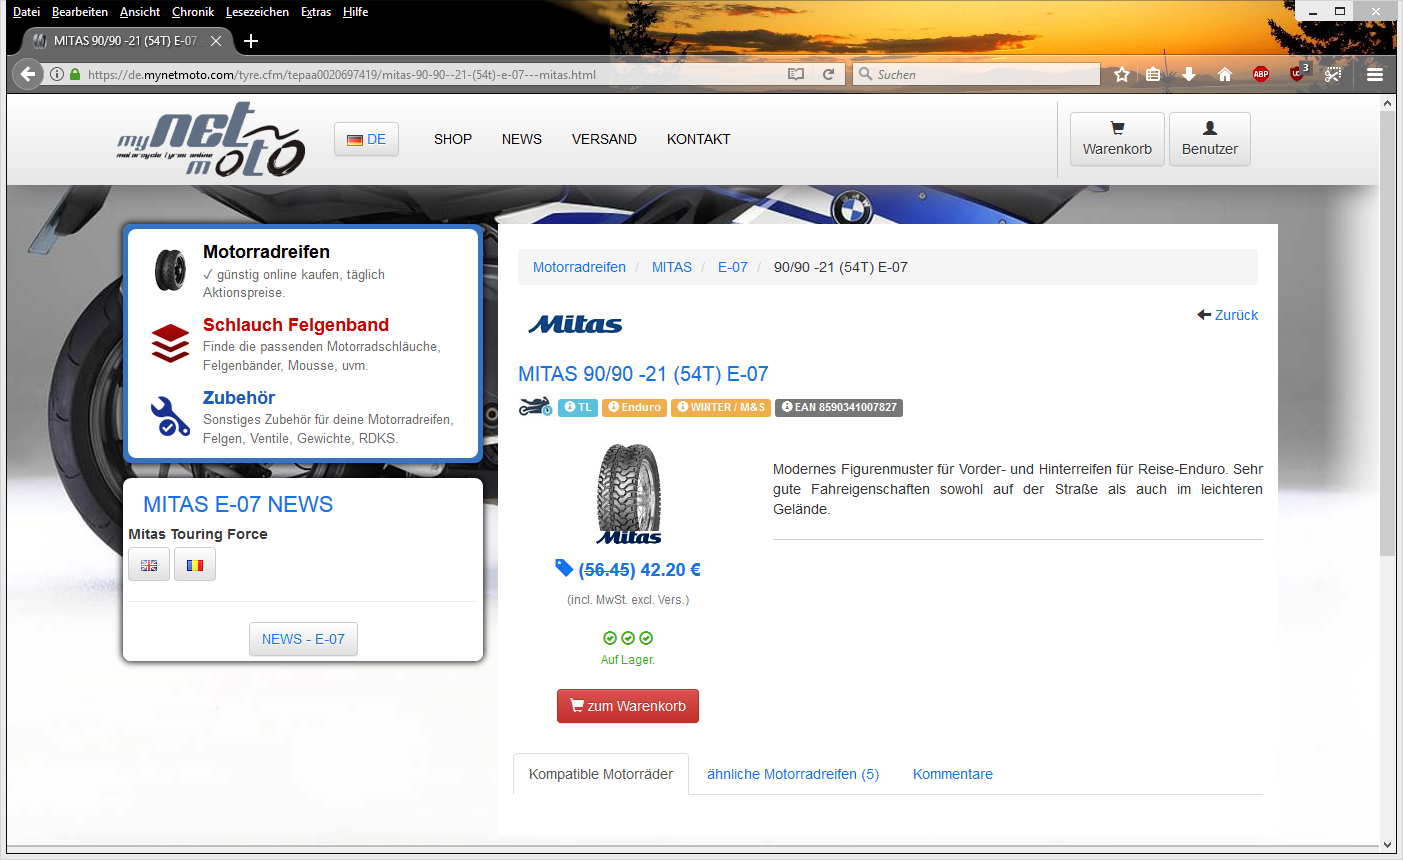Click the mynetmoto logo
1403x860 pixels.
click(211, 139)
